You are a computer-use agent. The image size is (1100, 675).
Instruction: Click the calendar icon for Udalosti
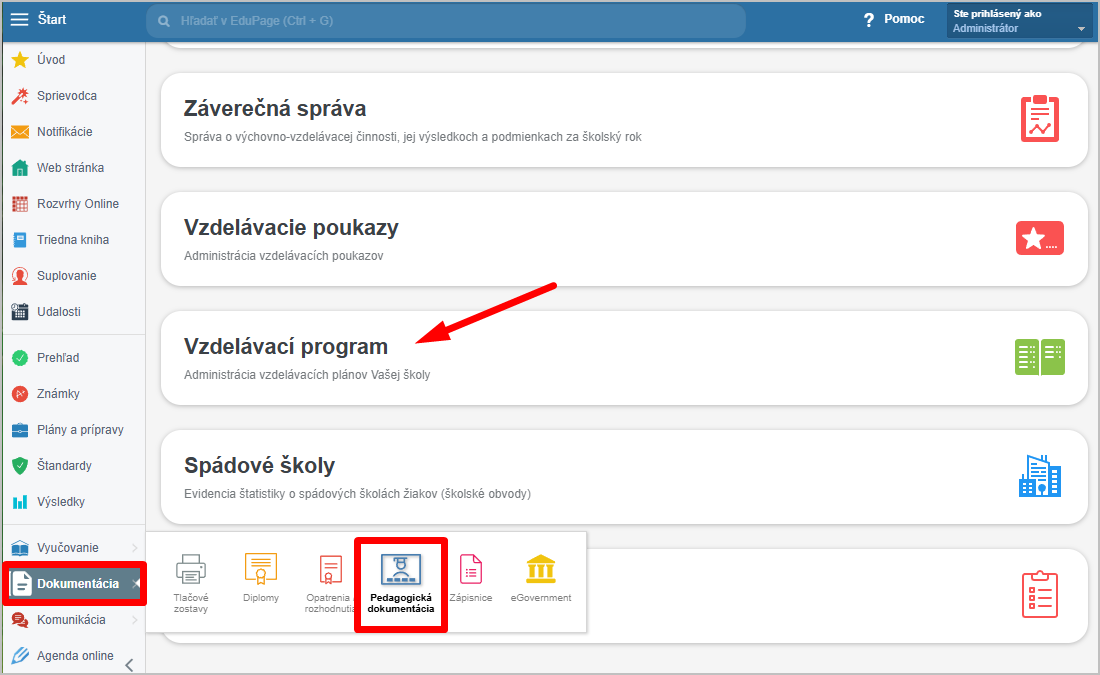[20, 312]
